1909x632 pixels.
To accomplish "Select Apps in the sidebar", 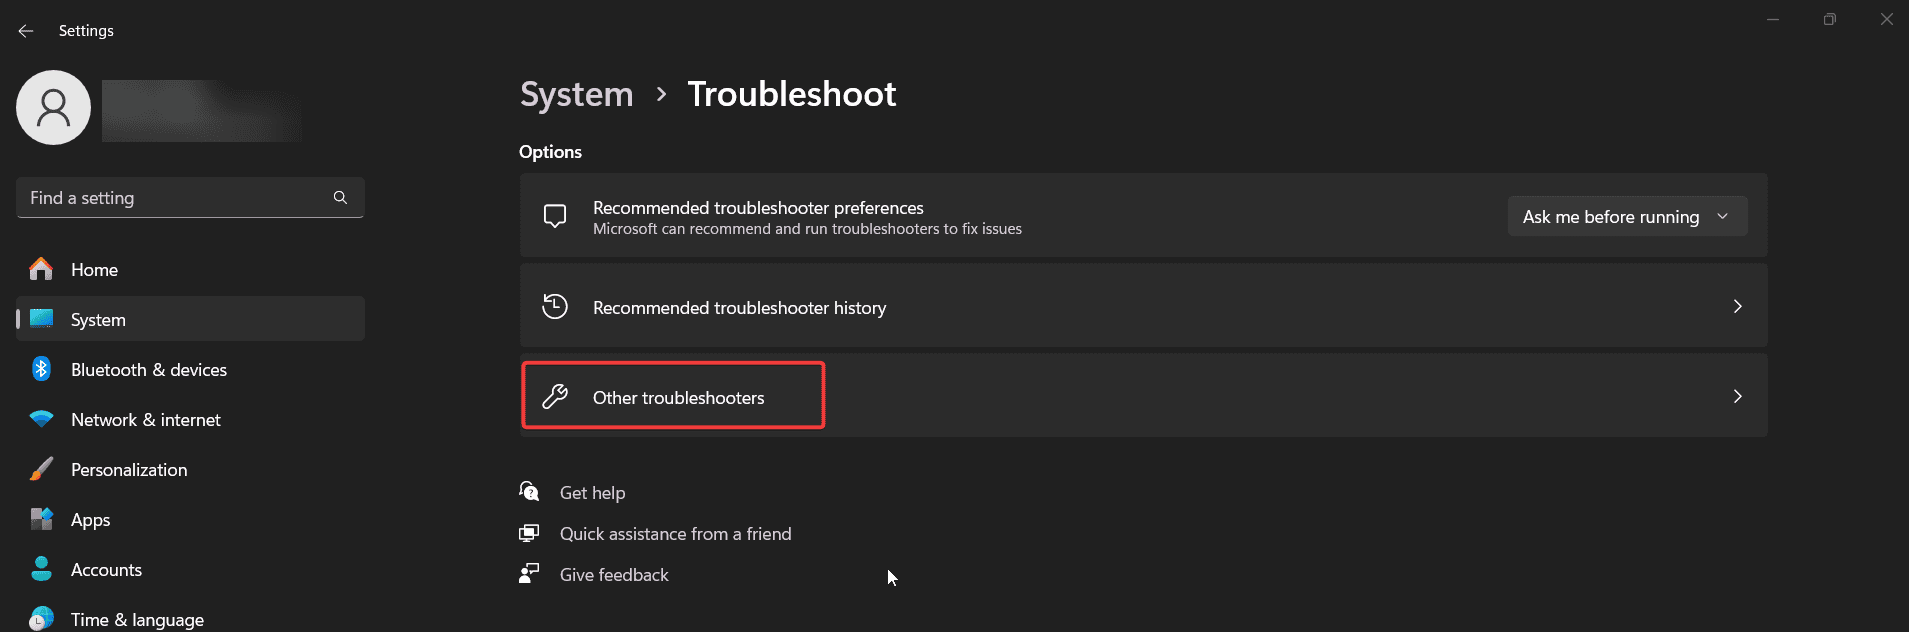I will click(90, 520).
